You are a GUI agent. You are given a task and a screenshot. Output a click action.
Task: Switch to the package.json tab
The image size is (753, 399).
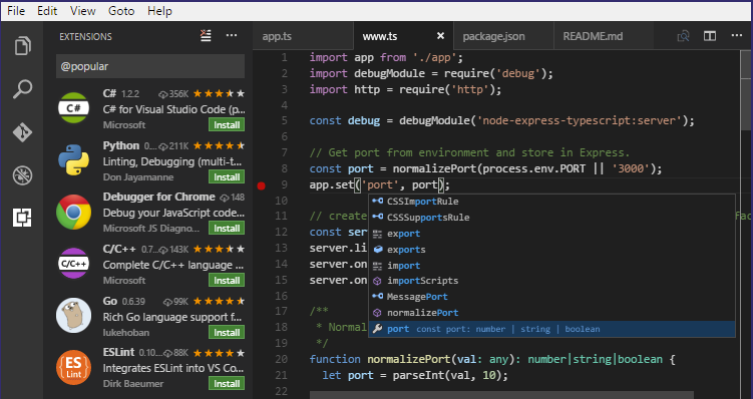[494, 36]
